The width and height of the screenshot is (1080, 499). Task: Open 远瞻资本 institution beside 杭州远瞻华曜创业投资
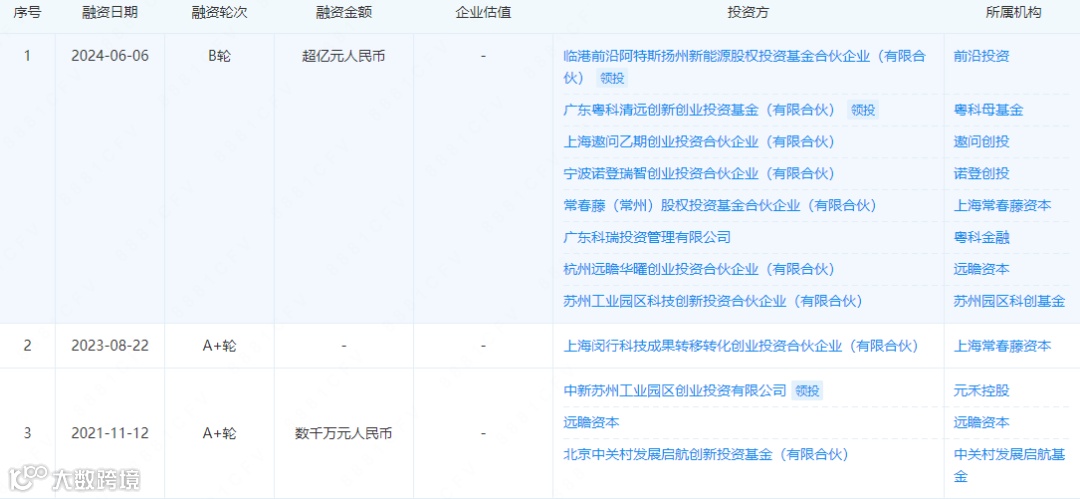coord(982,269)
